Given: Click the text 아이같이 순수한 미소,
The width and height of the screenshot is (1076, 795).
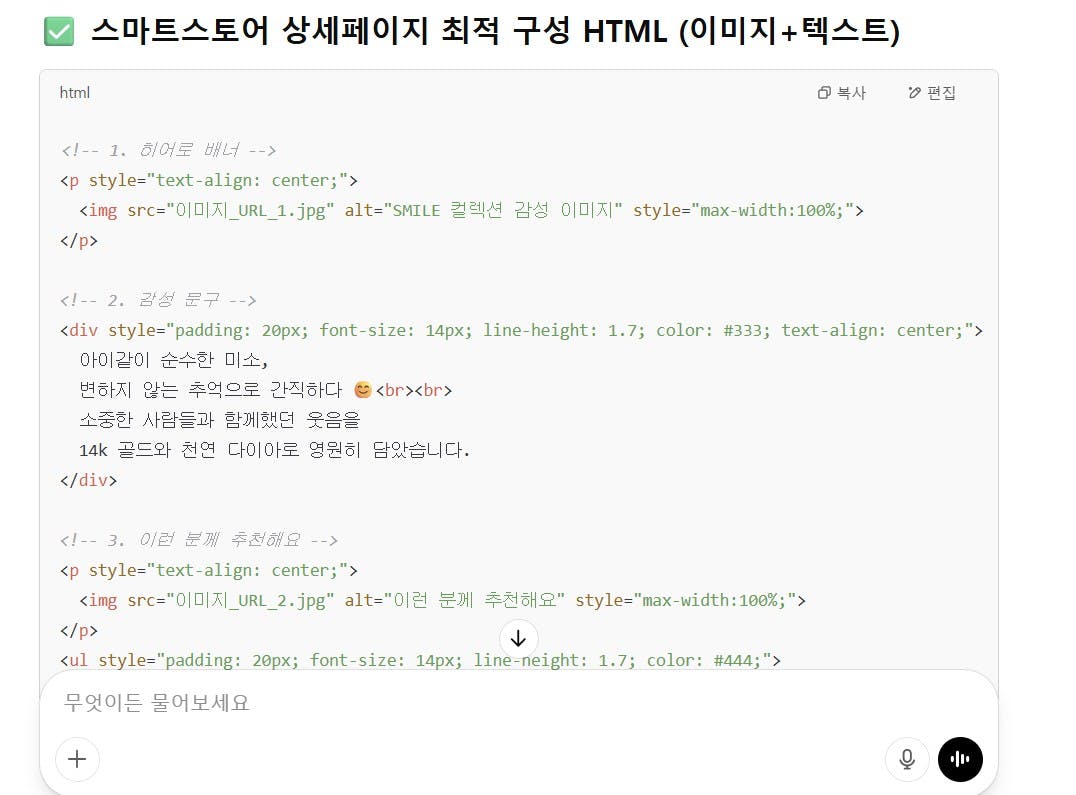Looking at the screenshot, I should (x=174, y=360).
